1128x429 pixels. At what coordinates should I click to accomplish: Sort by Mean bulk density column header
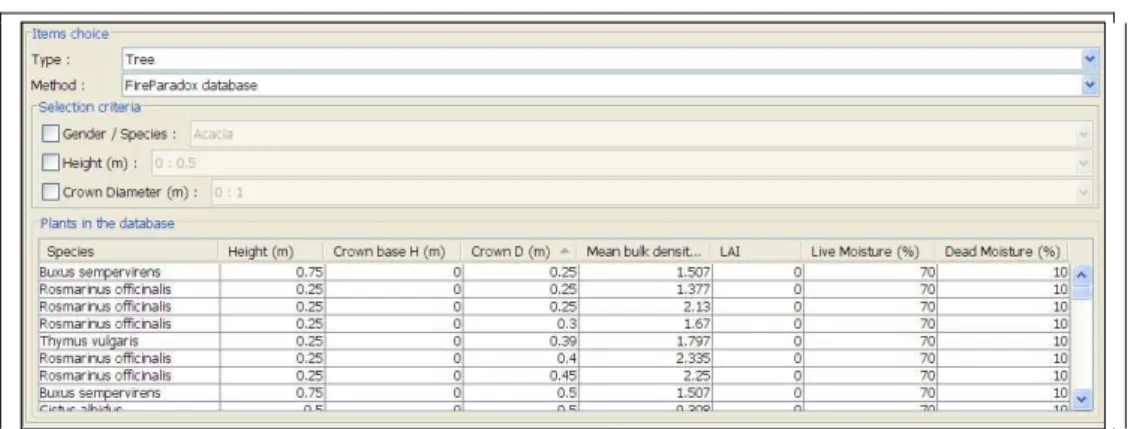click(645, 252)
